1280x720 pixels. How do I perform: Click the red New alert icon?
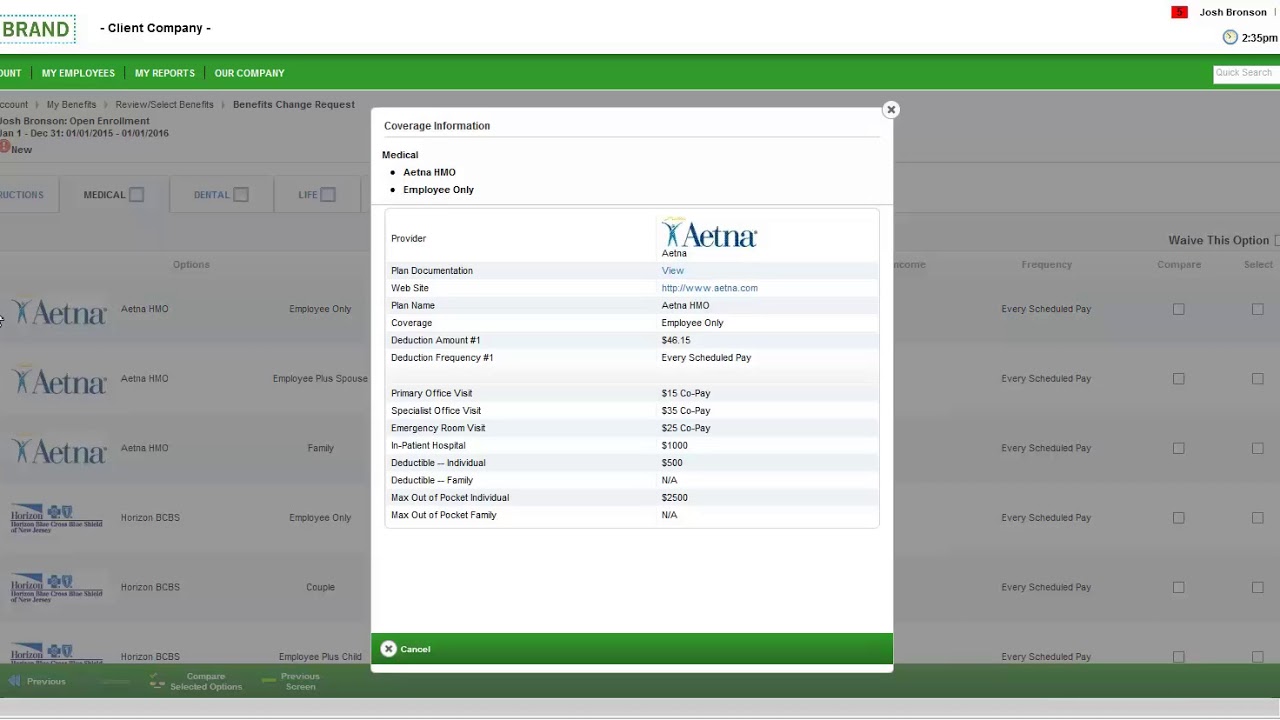5,147
